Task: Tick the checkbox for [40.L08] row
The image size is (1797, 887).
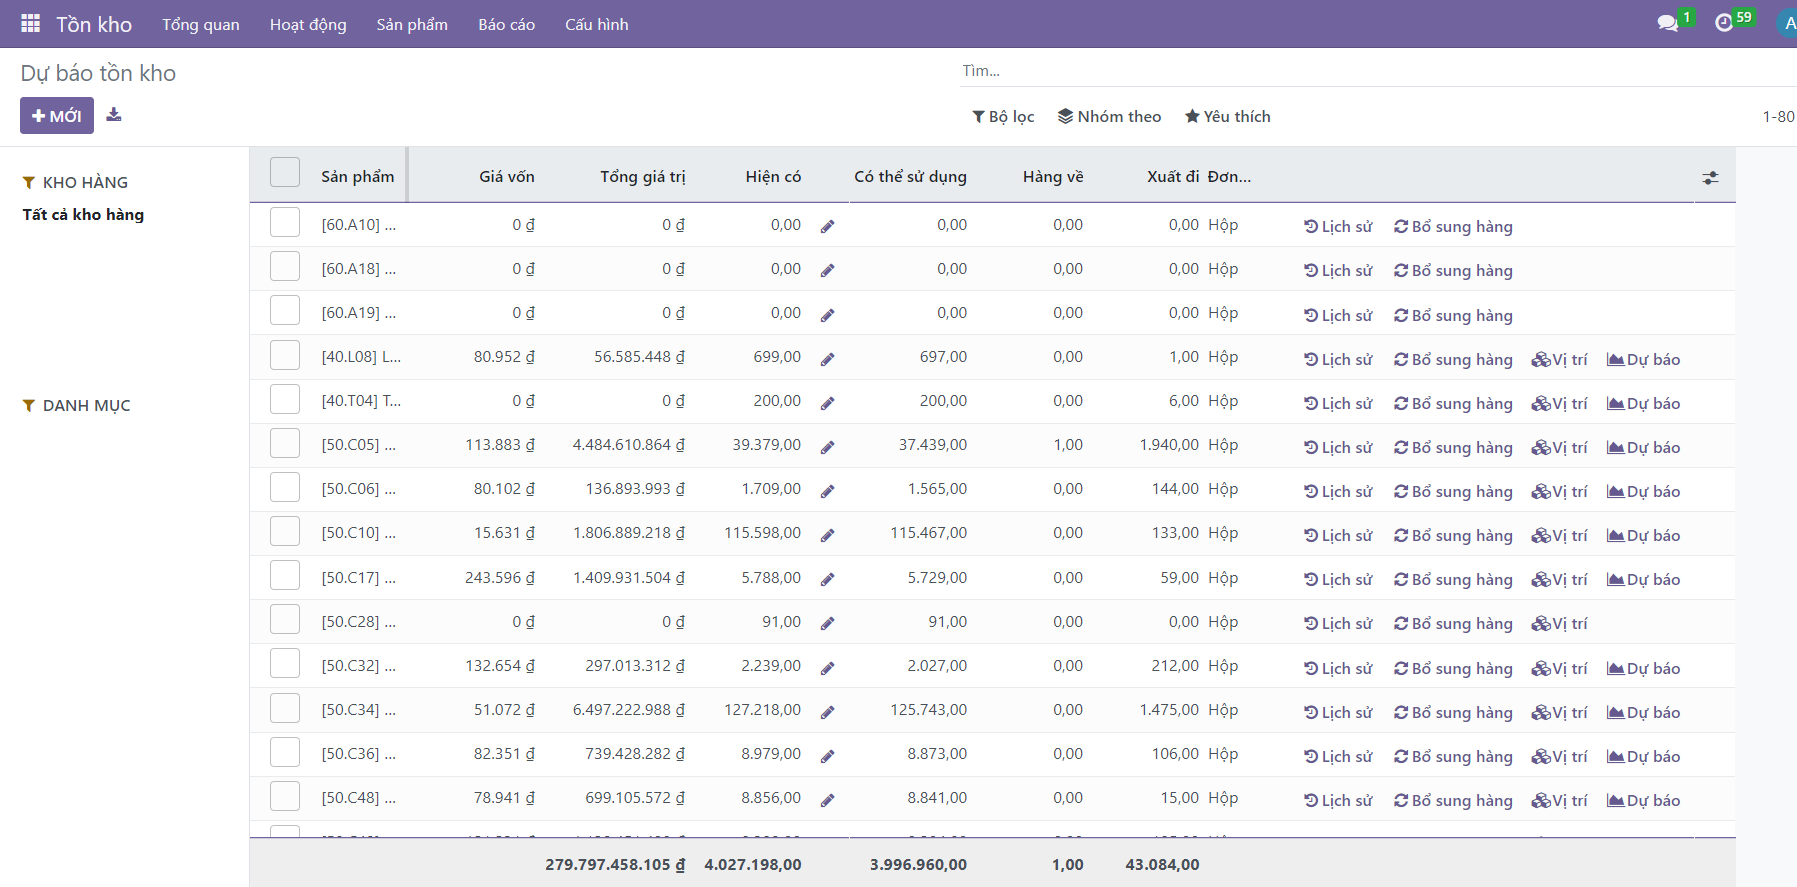Action: (x=285, y=356)
